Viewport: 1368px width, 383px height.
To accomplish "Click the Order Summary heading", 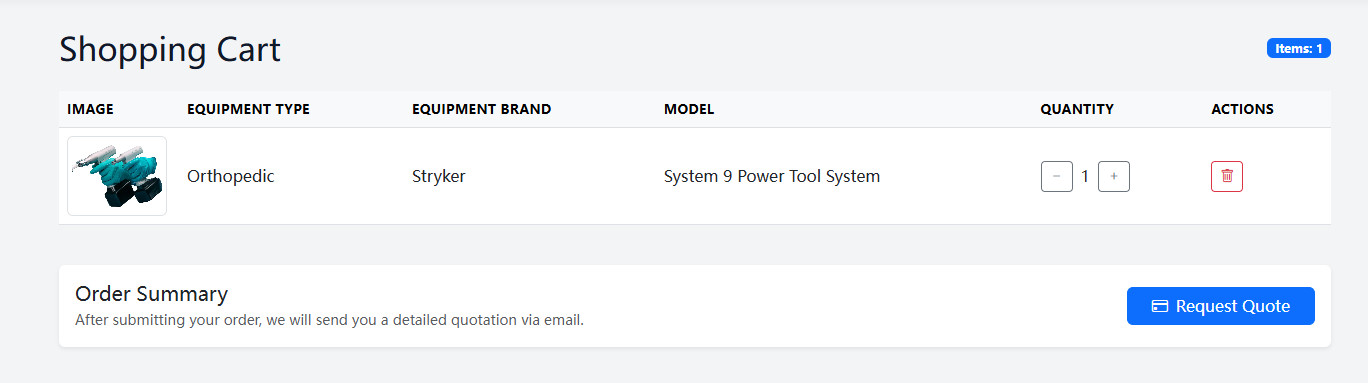I will point(152,294).
